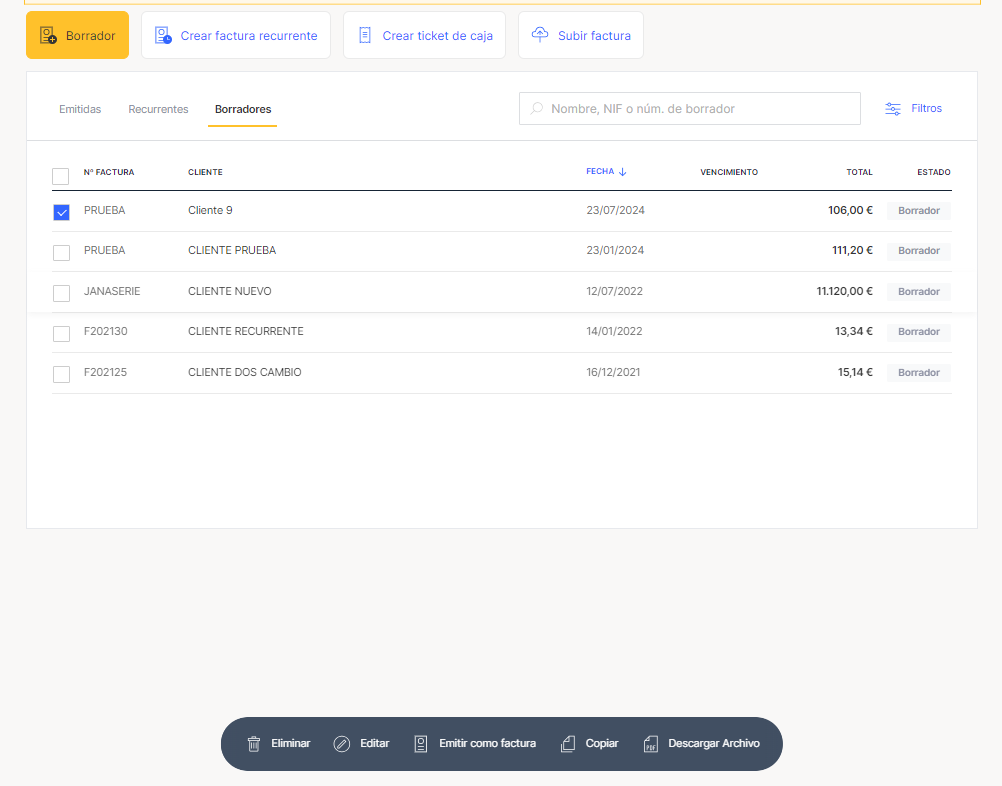Check the box for draft F202125
The width and height of the screenshot is (1002, 786).
click(61, 374)
